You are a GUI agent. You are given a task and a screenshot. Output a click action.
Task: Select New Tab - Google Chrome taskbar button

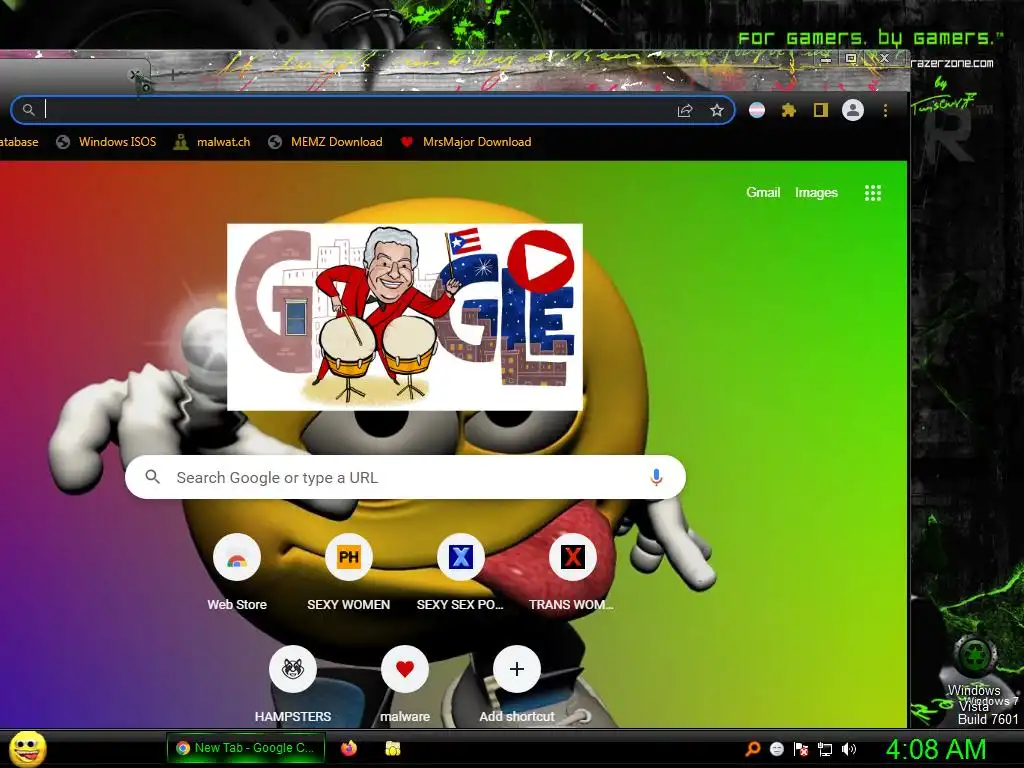point(245,748)
